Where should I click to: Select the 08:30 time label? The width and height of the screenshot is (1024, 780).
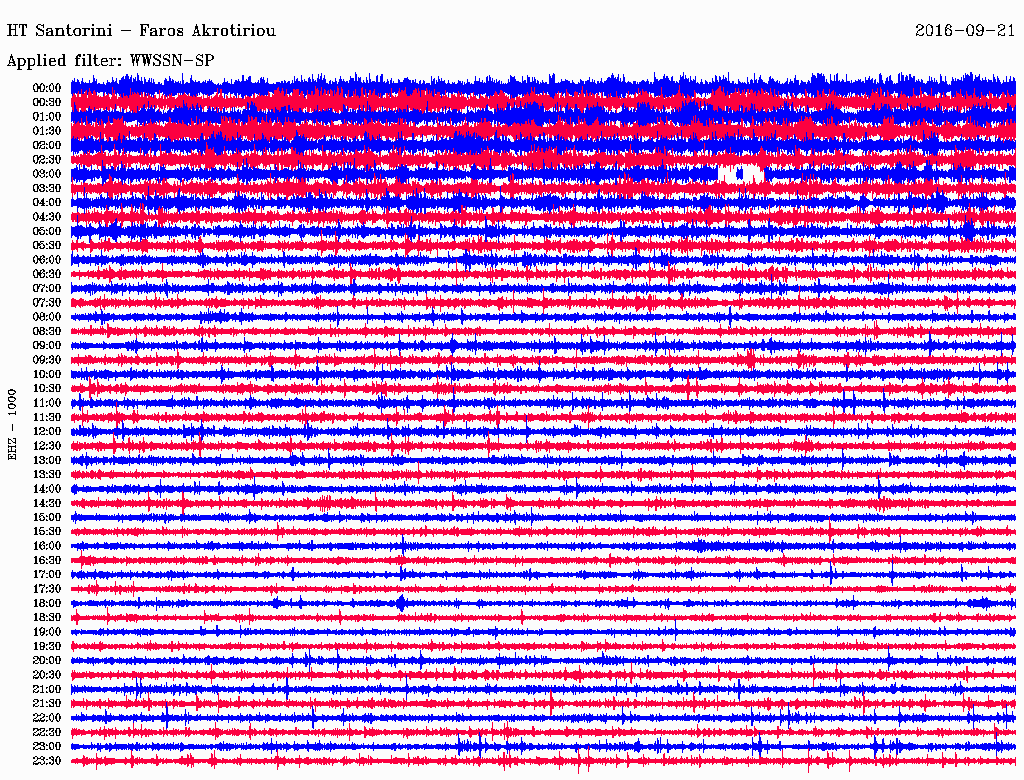46,331
